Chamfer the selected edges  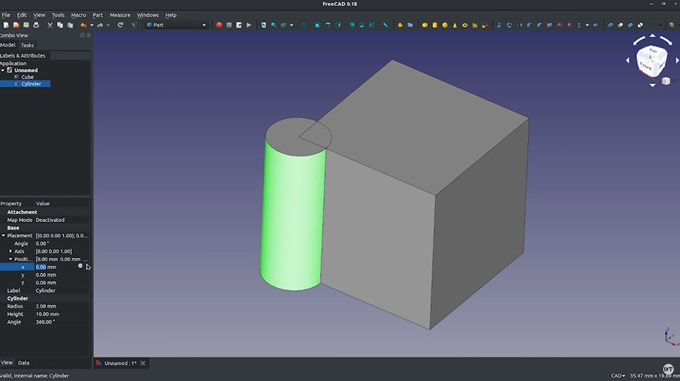(x=539, y=25)
